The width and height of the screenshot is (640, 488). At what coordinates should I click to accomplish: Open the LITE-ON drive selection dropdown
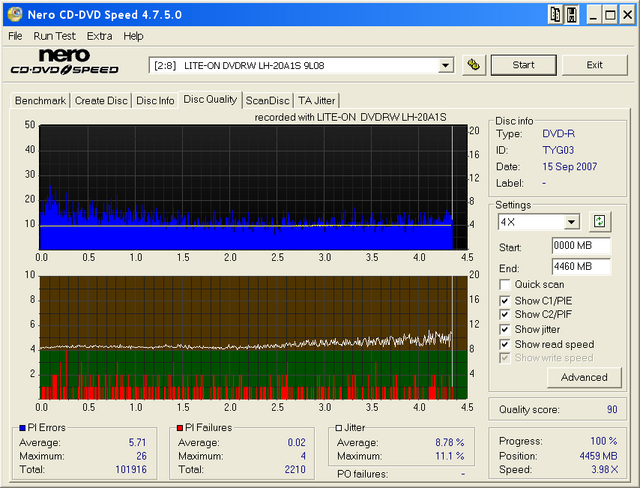click(445, 65)
